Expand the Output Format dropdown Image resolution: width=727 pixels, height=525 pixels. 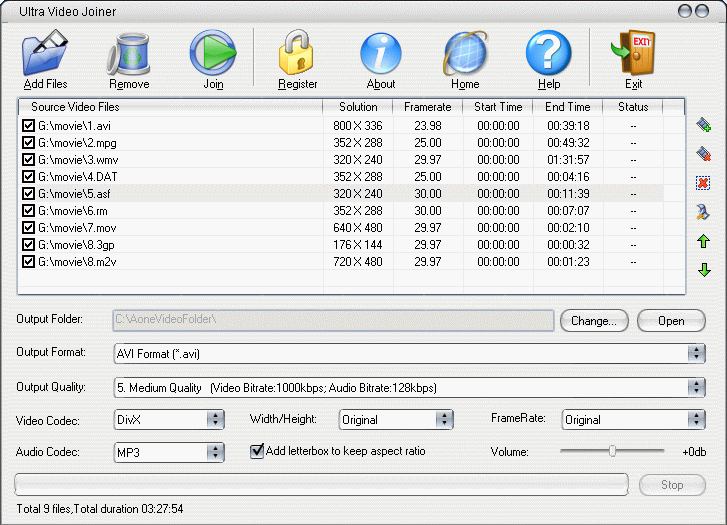pos(696,353)
